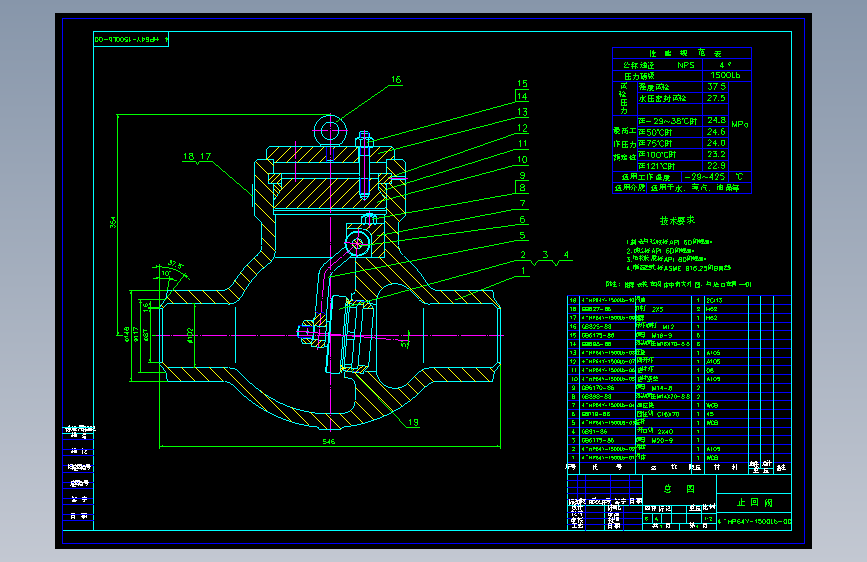Click part balloon number 3
The width and height of the screenshot is (867, 562).
click(x=545, y=254)
